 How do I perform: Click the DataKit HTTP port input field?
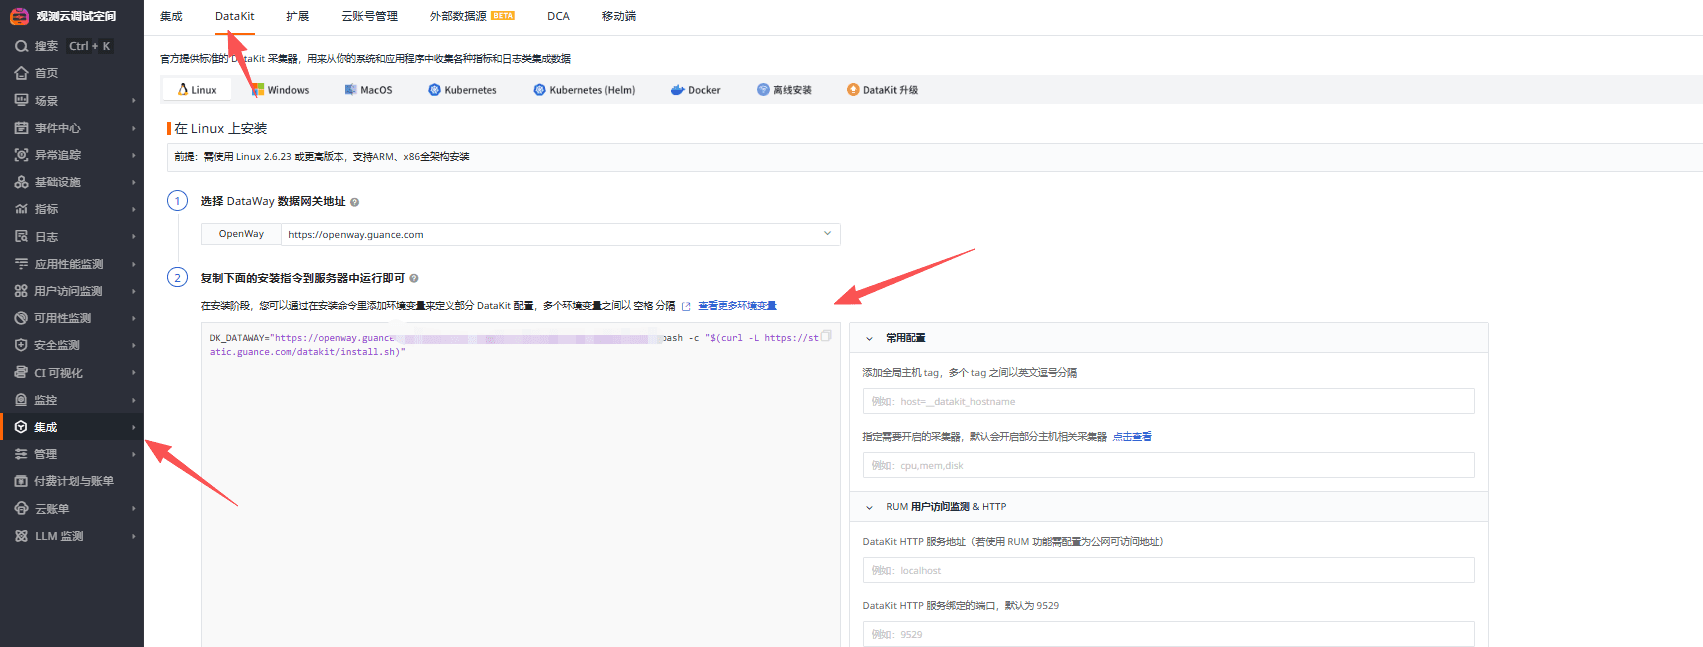coord(1167,634)
